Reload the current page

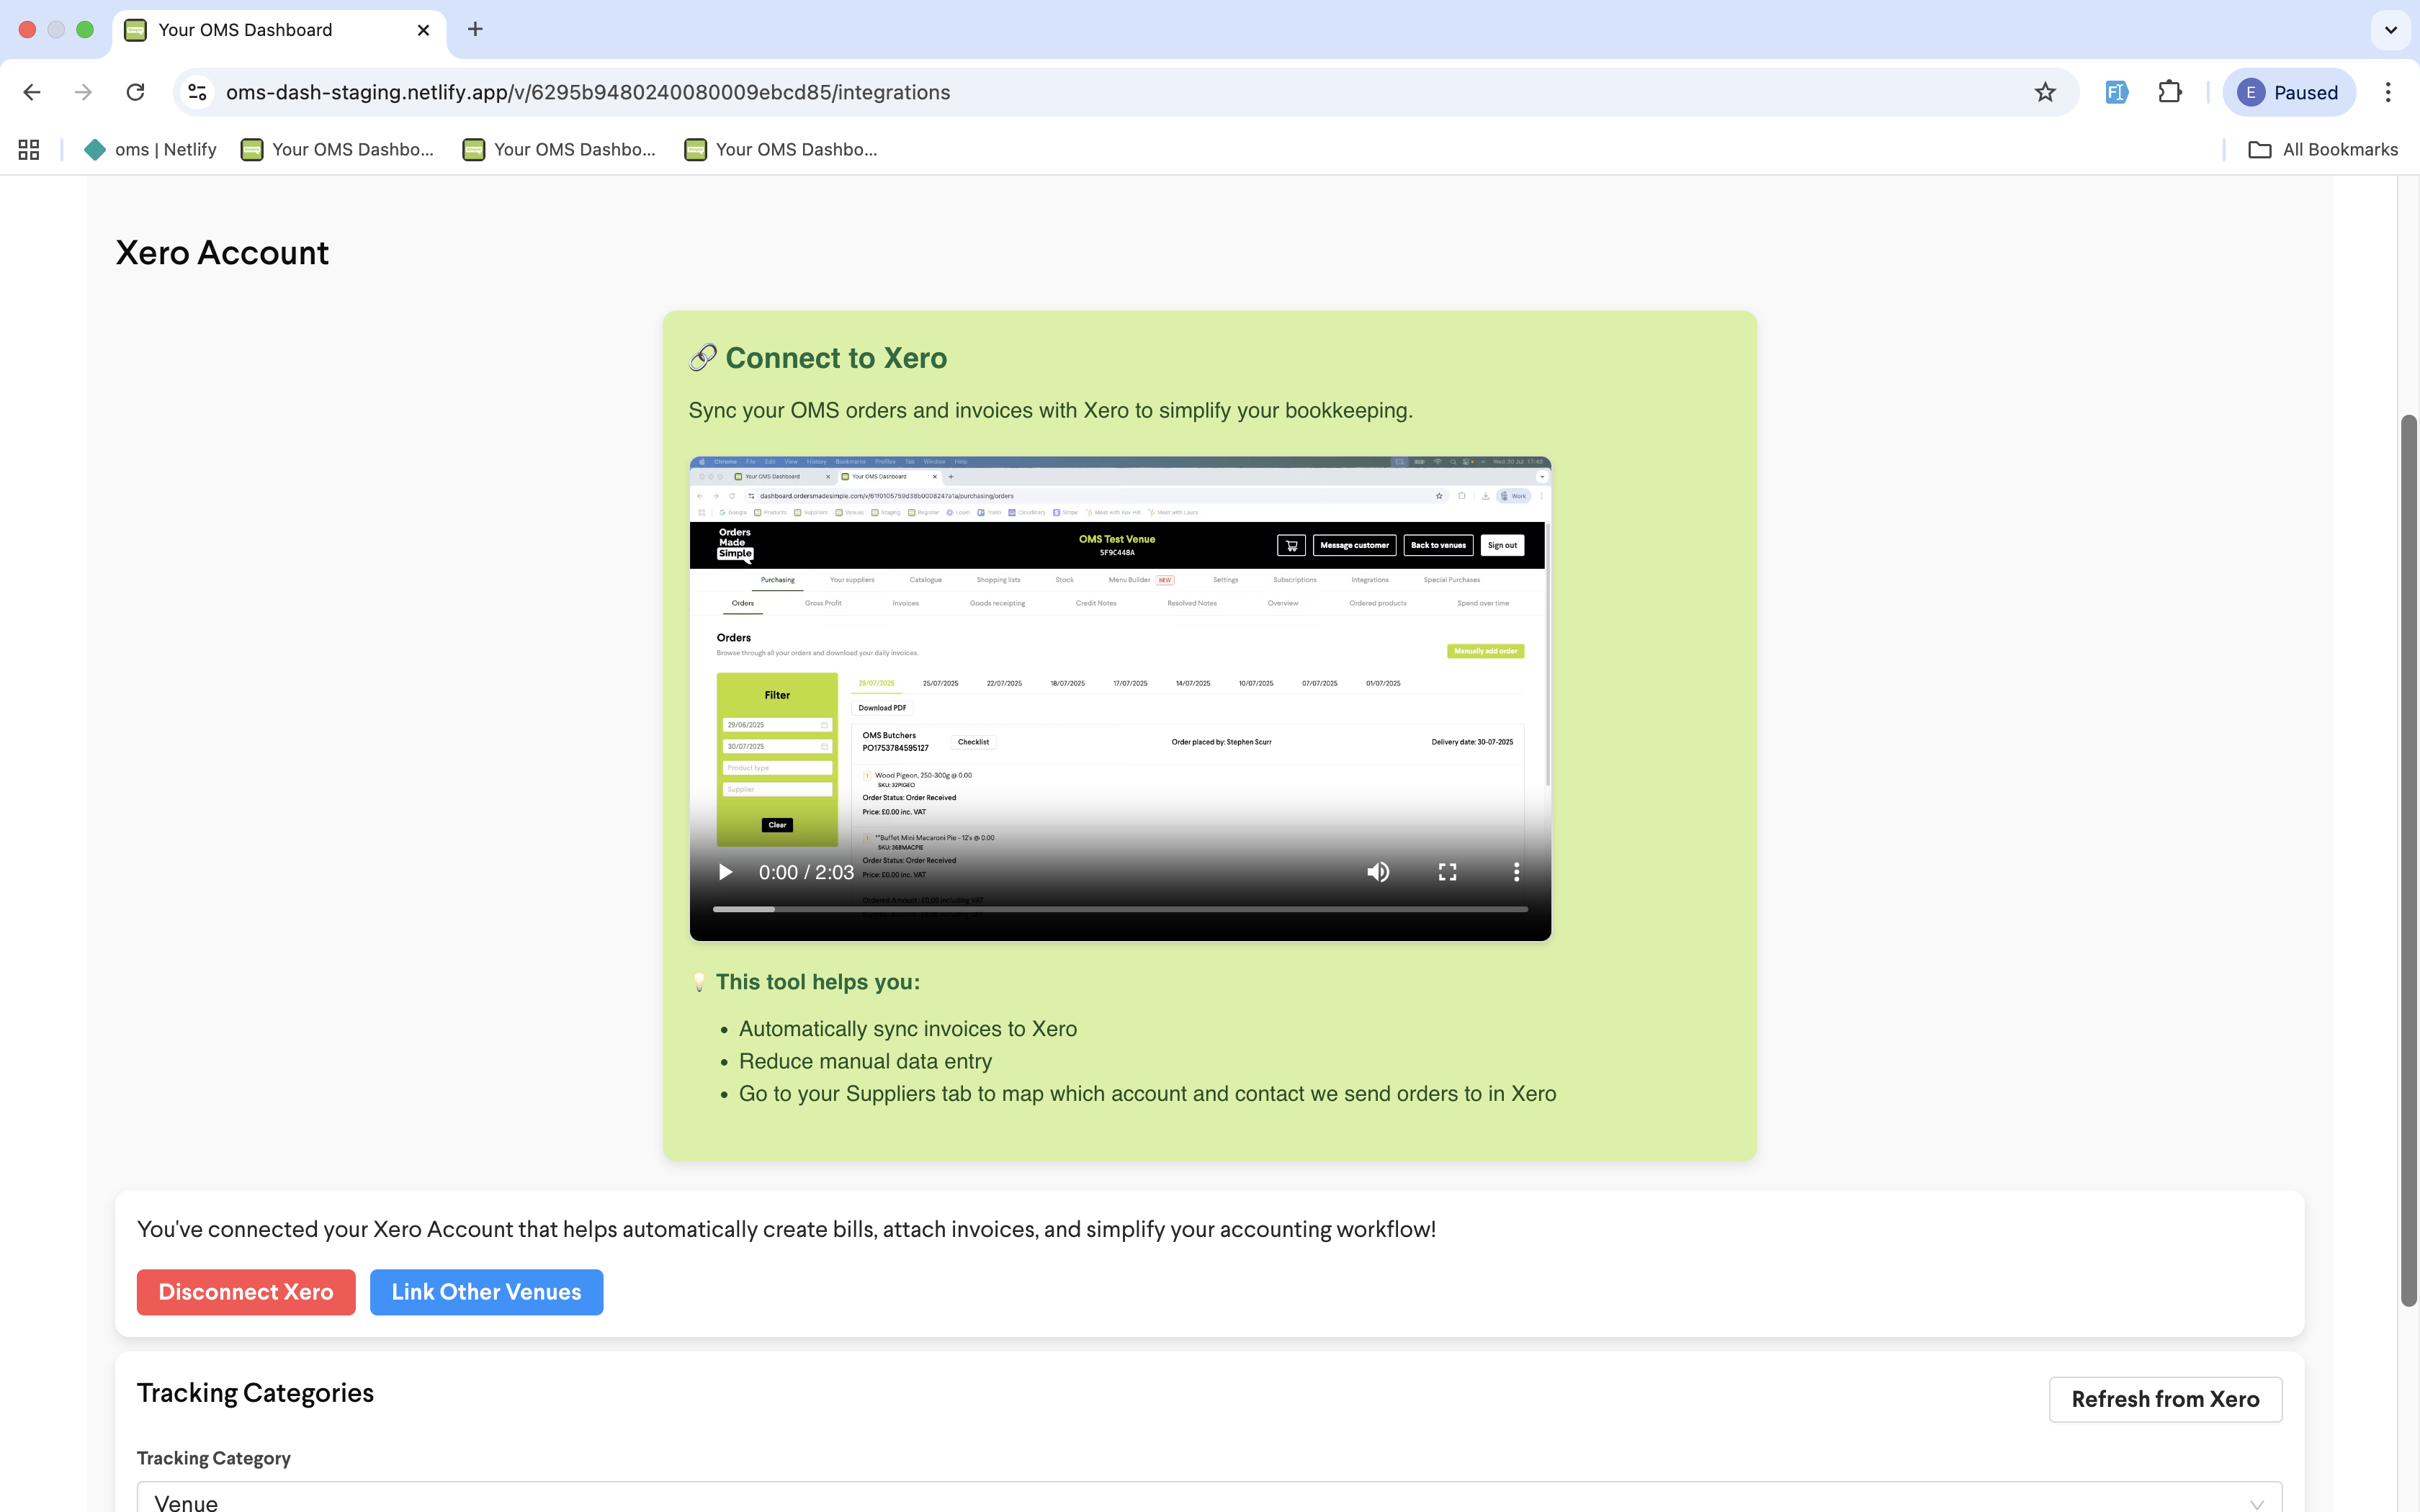[x=135, y=92]
